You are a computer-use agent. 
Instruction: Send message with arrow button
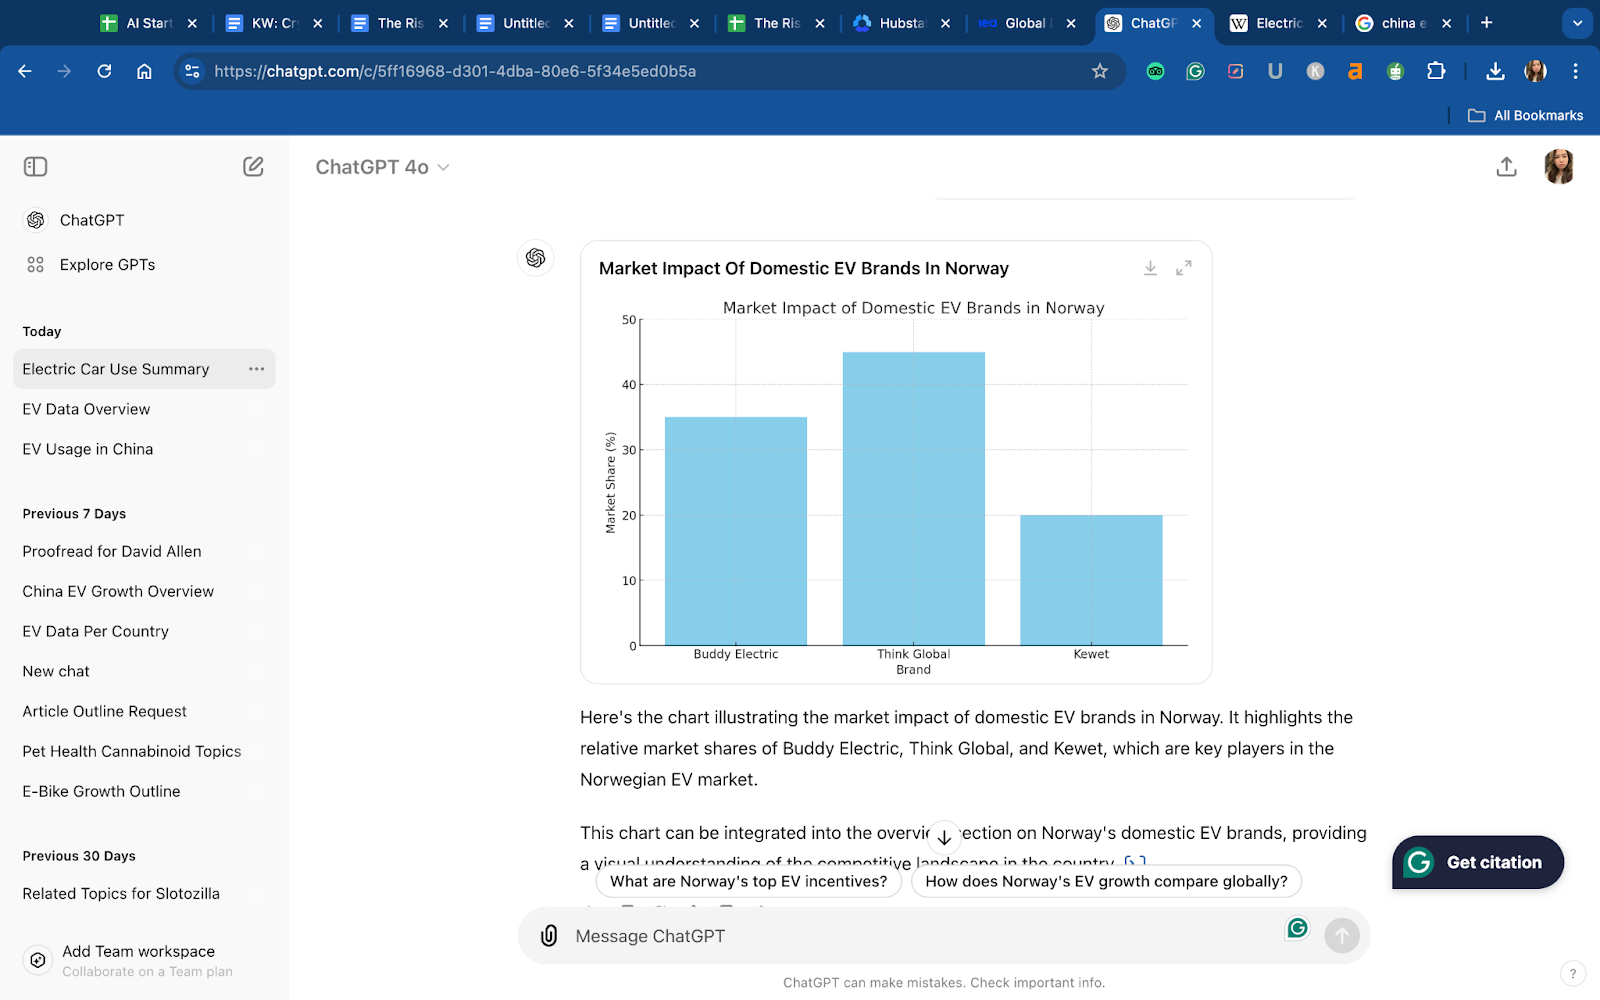click(x=1342, y=936)
